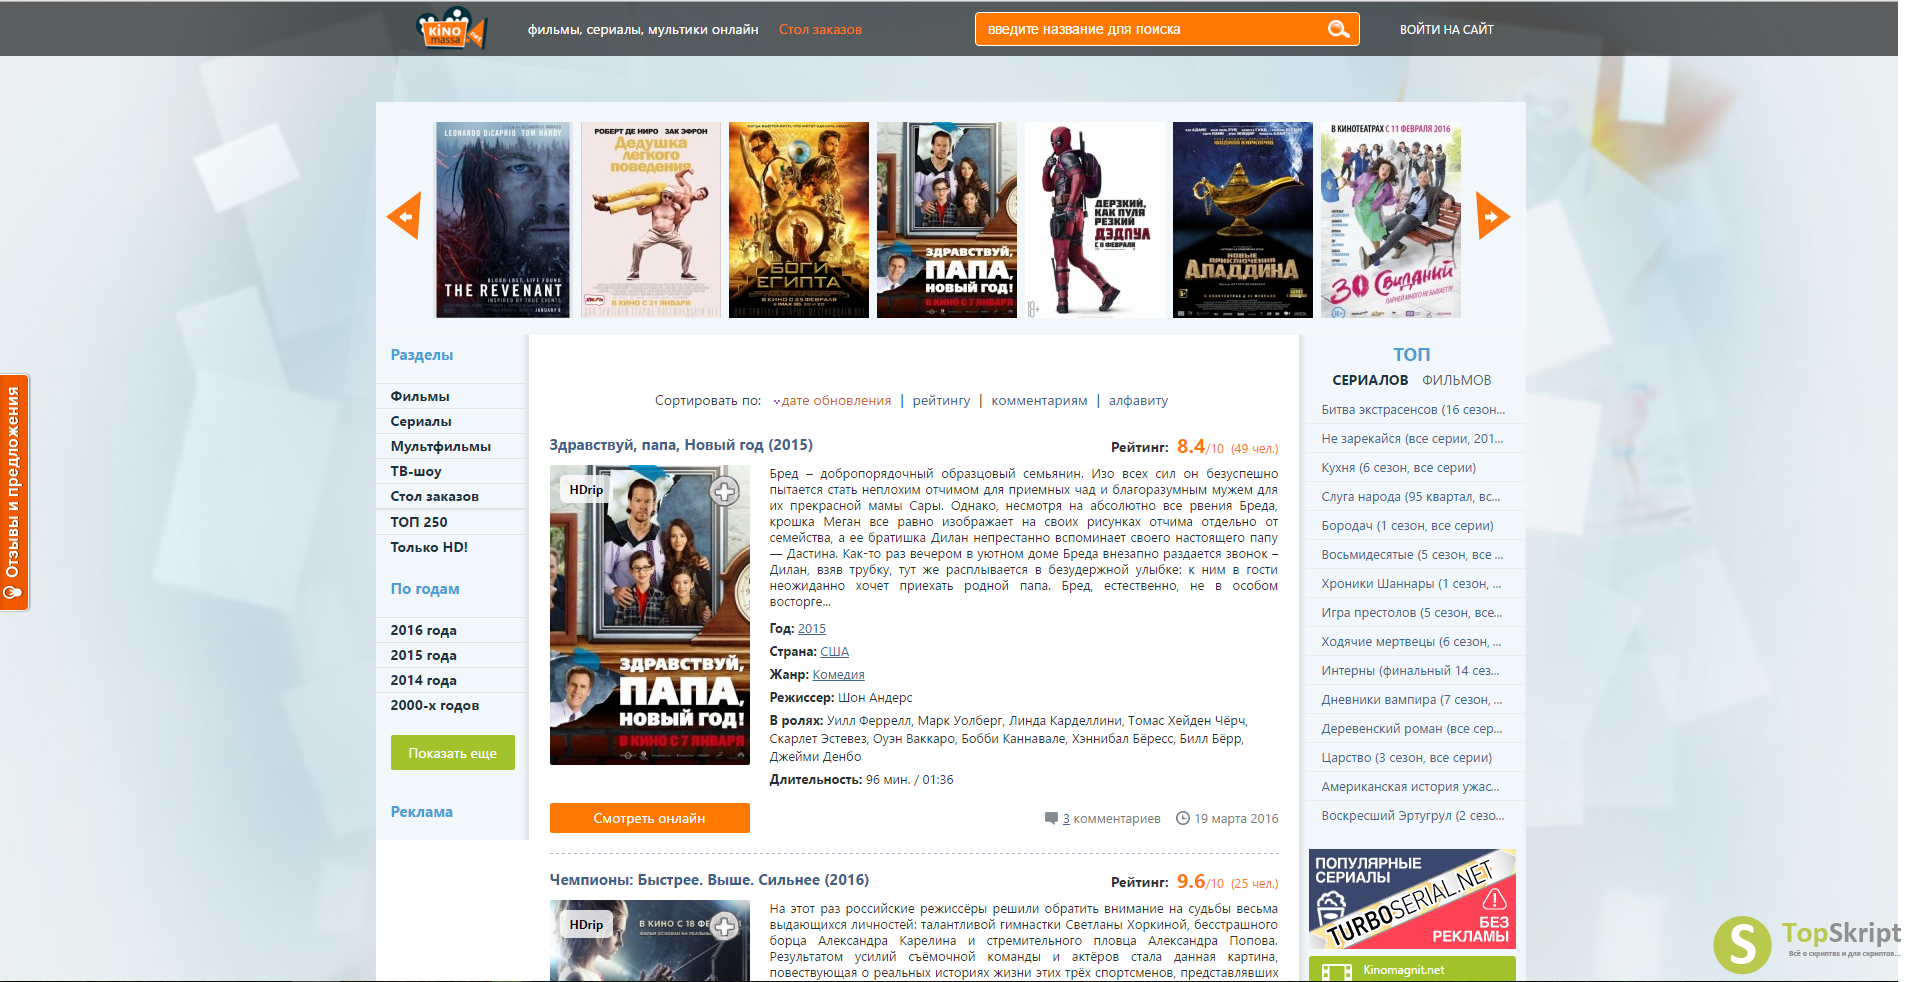The image size is (1914, 982).
Task: Open title 'Здравствуй, папа, Новый год (2015)'
Action: click(x=681, y=444)
